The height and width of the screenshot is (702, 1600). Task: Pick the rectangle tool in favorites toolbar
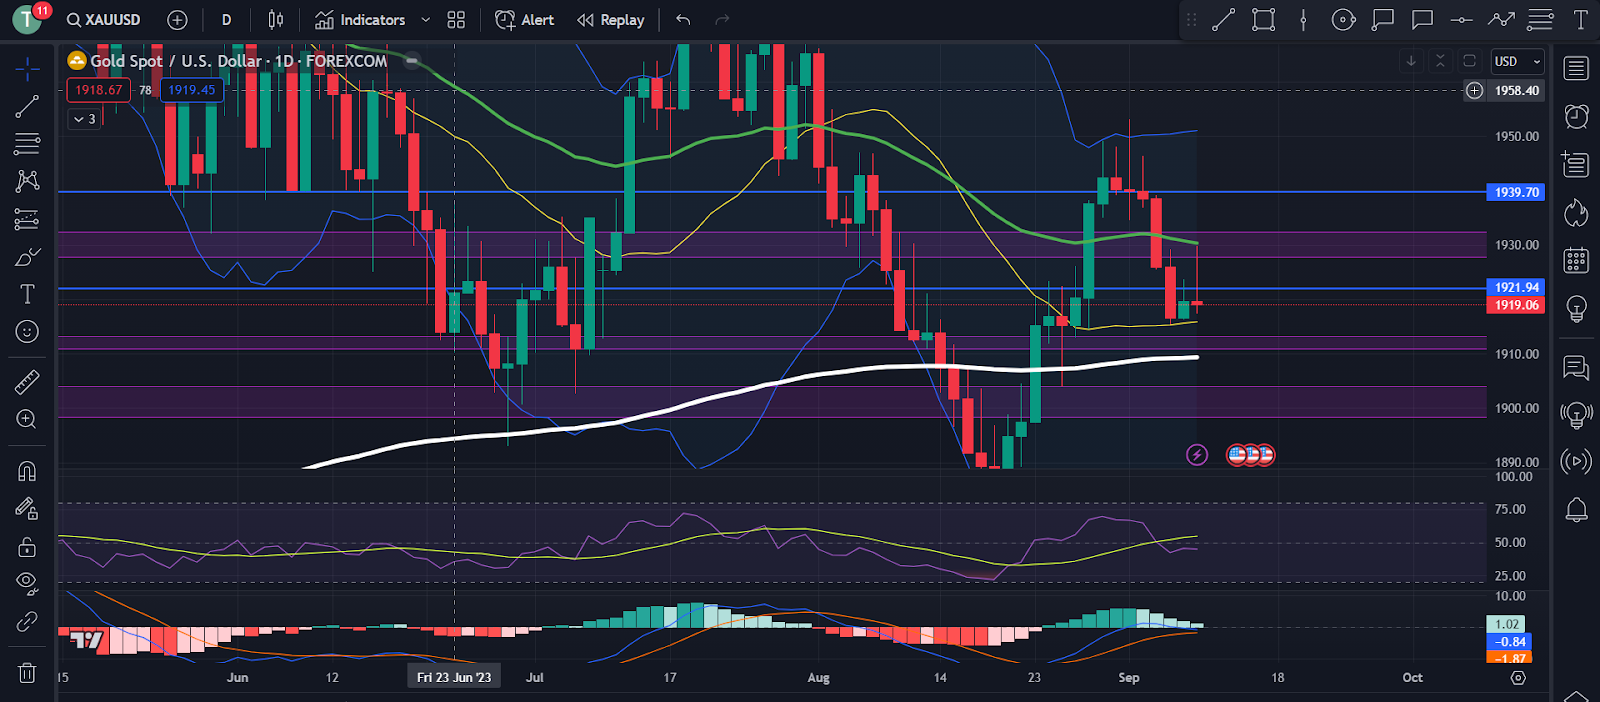click(1263, 20)
